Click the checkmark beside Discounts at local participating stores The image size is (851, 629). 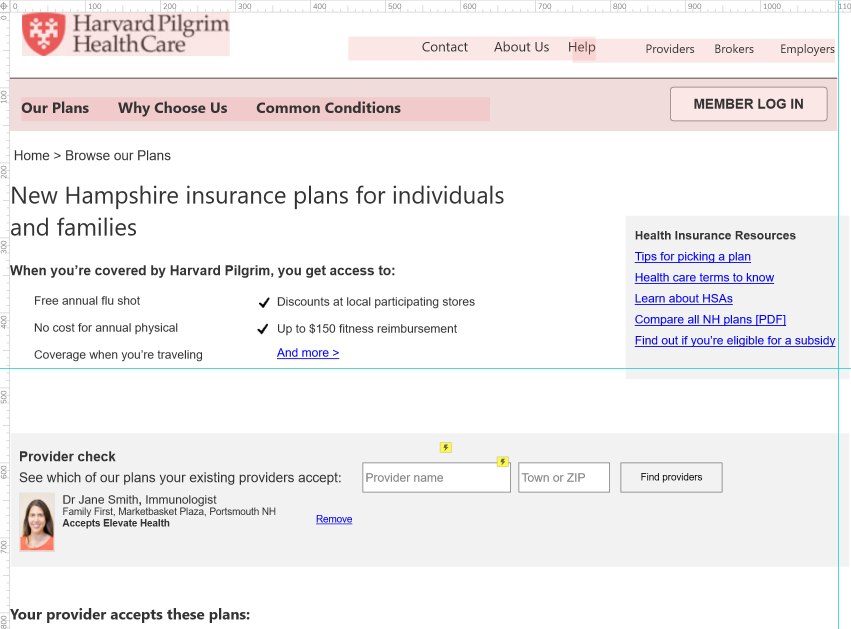pyautogui.click(x=264, y=302)
